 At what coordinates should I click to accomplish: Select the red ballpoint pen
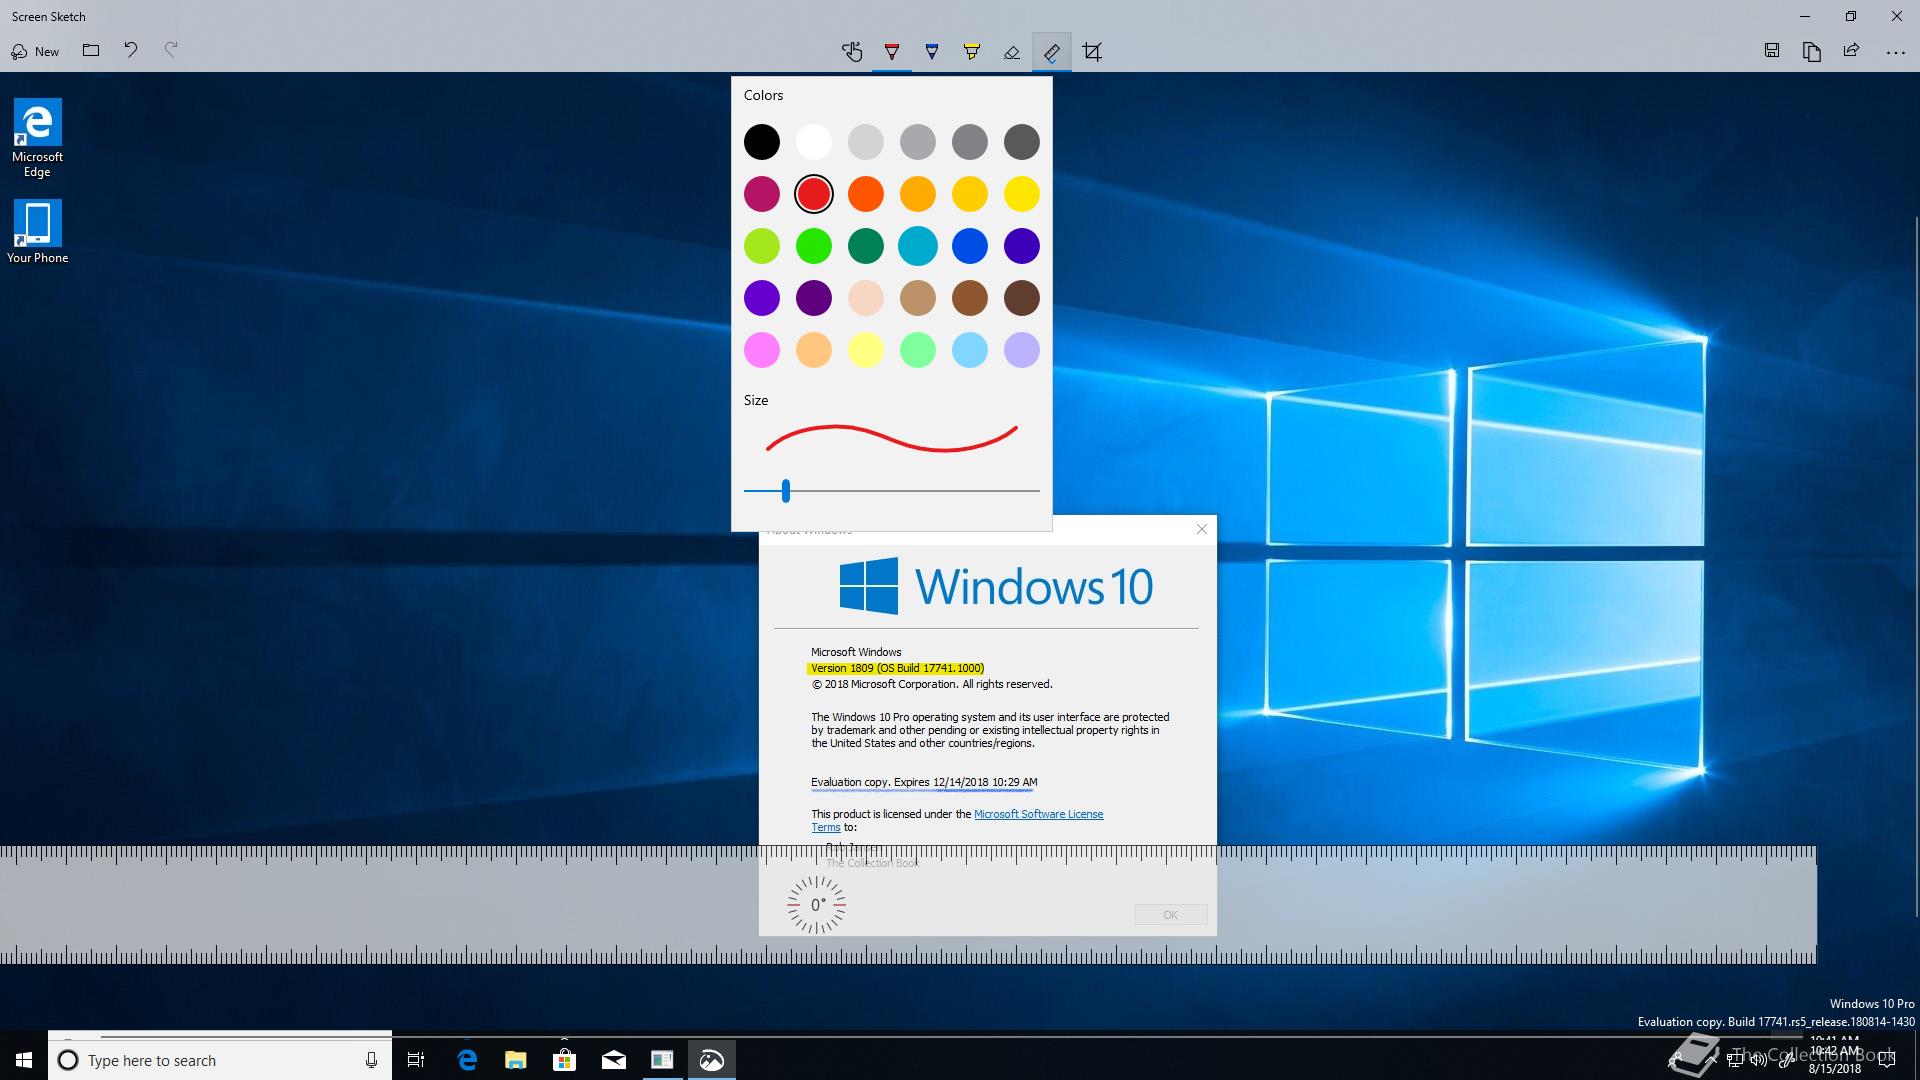click(x=892, y=52)
